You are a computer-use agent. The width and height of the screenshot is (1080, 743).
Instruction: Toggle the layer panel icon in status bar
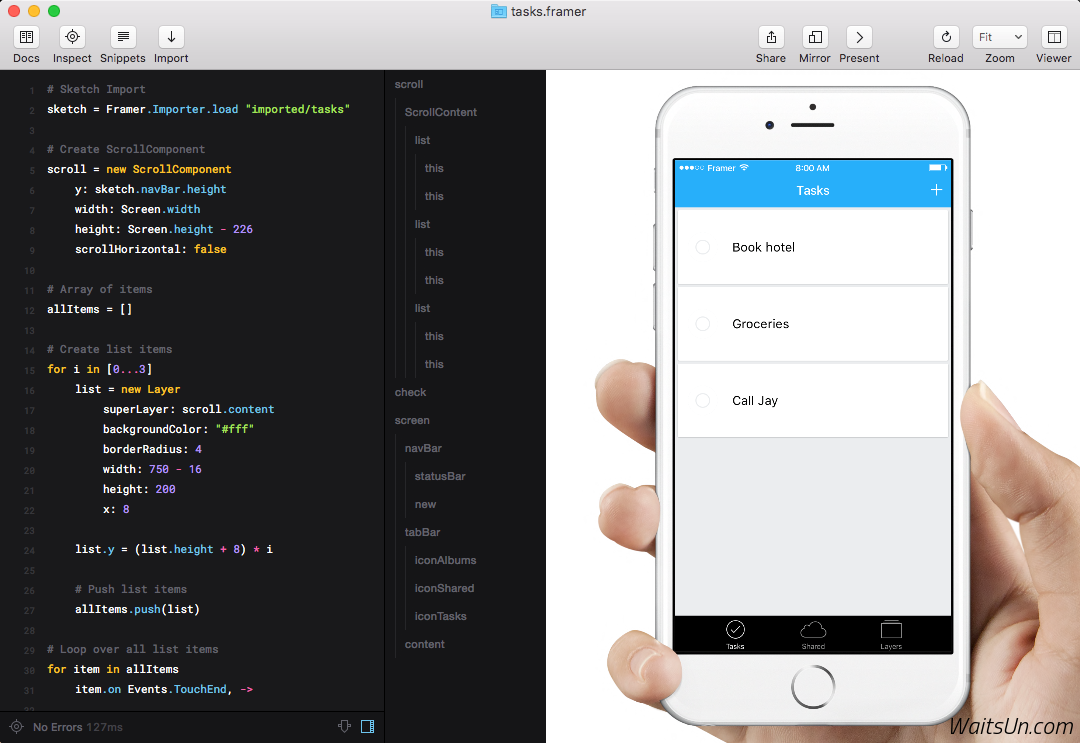(x=367, y=727)
